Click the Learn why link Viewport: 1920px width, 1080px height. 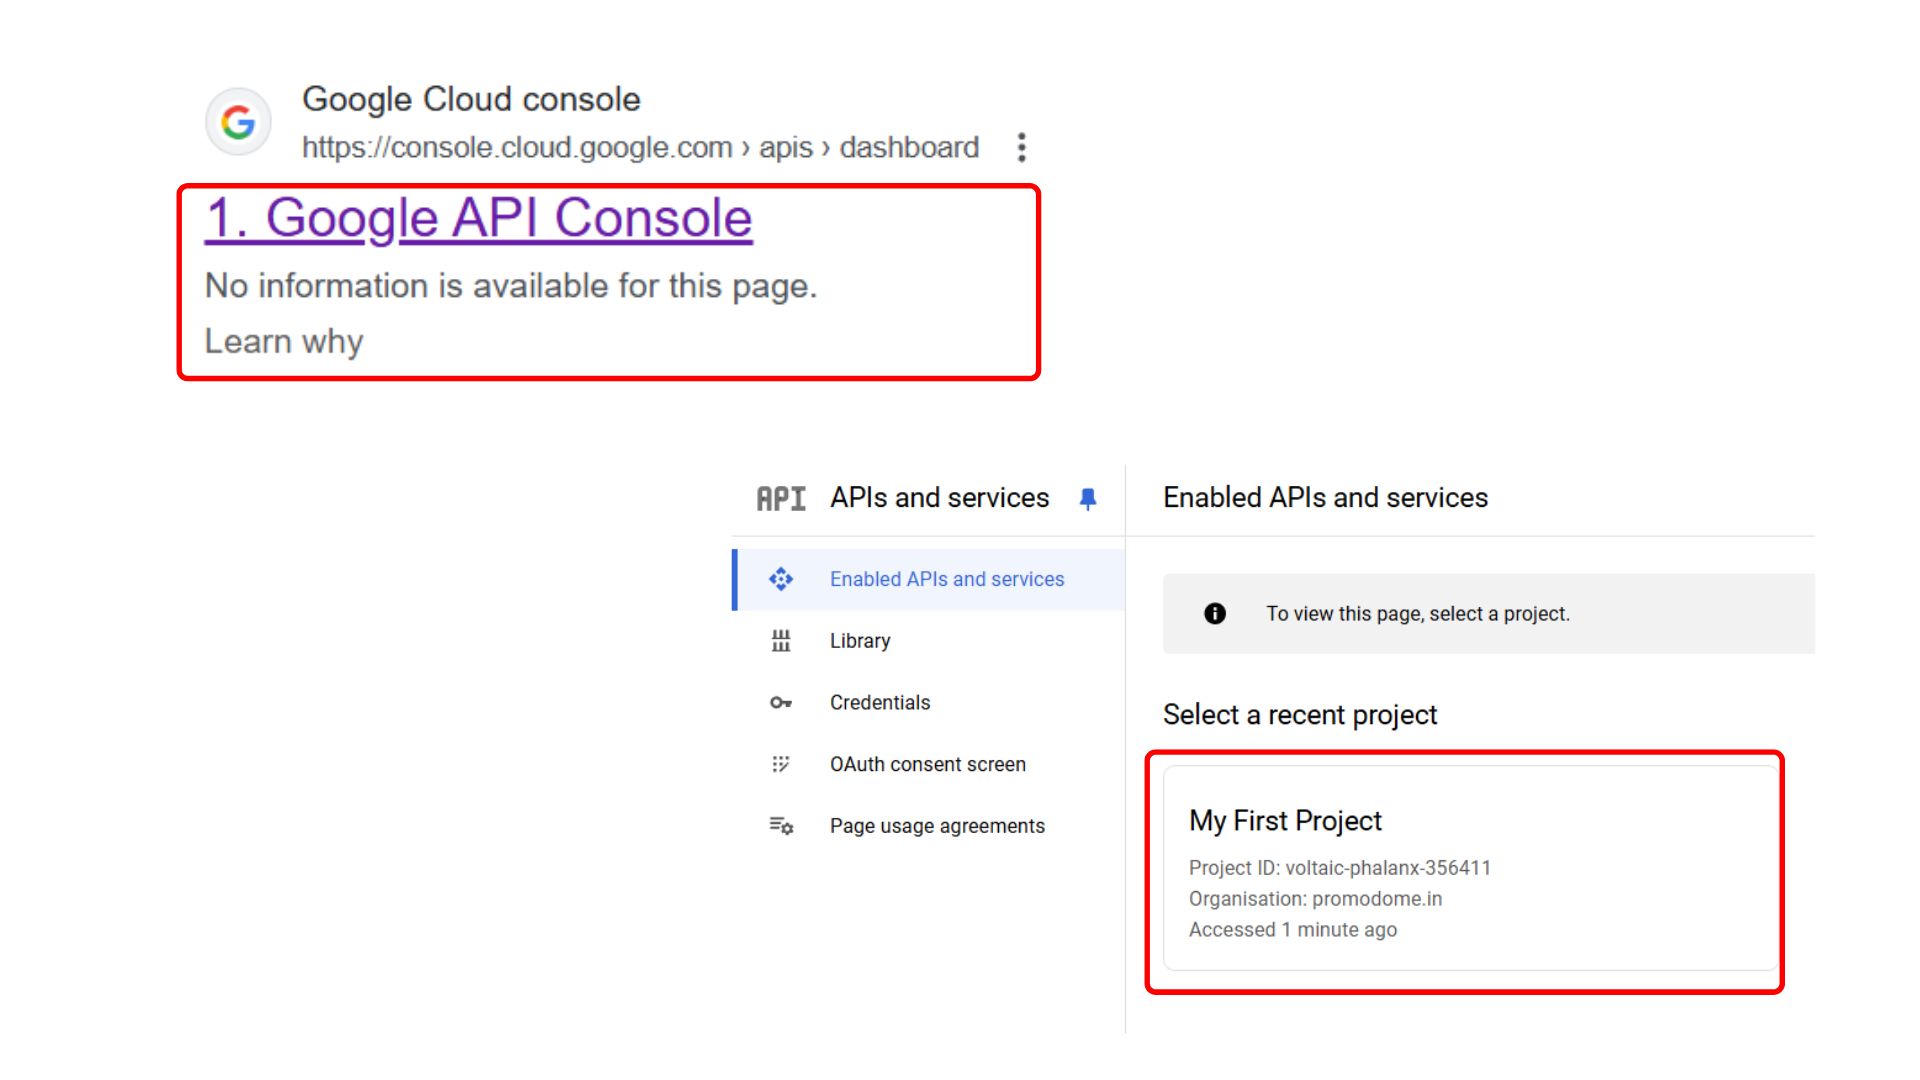tap(283, 340)
